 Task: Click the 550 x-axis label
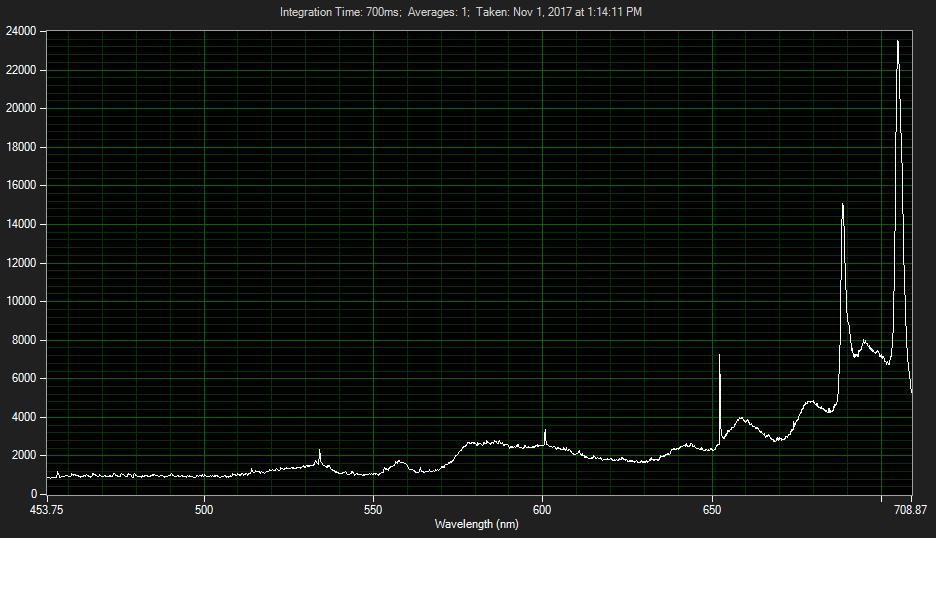[373, 510]
